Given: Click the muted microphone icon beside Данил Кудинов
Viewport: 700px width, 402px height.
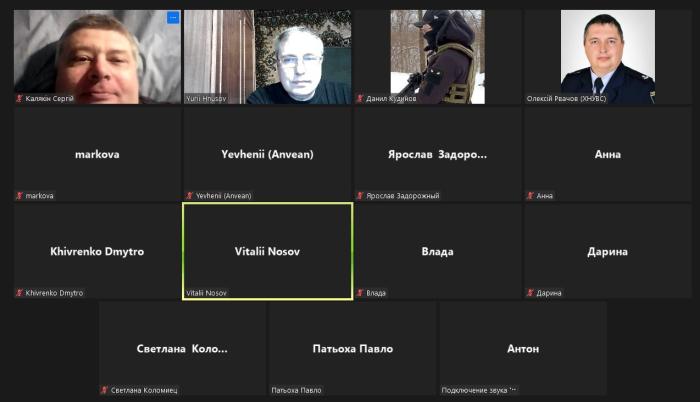Looking at the screenshot, I should pos(360,98).
